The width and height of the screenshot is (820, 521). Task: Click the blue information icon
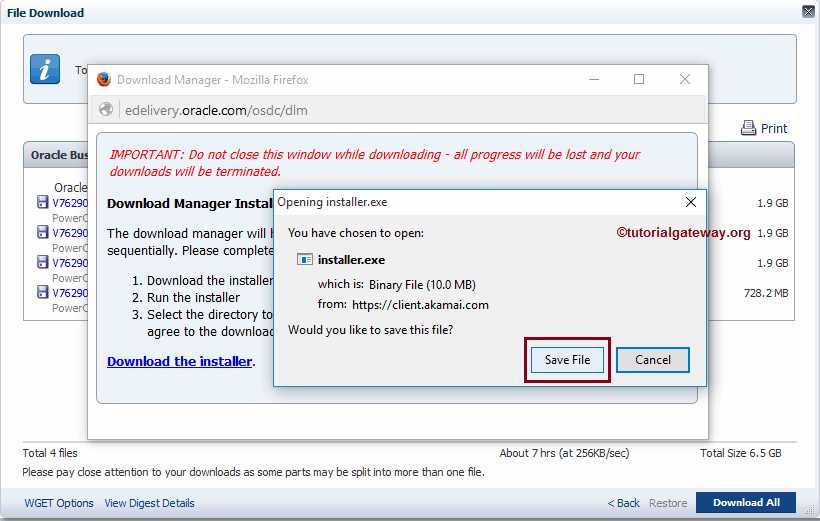point(45,69)
